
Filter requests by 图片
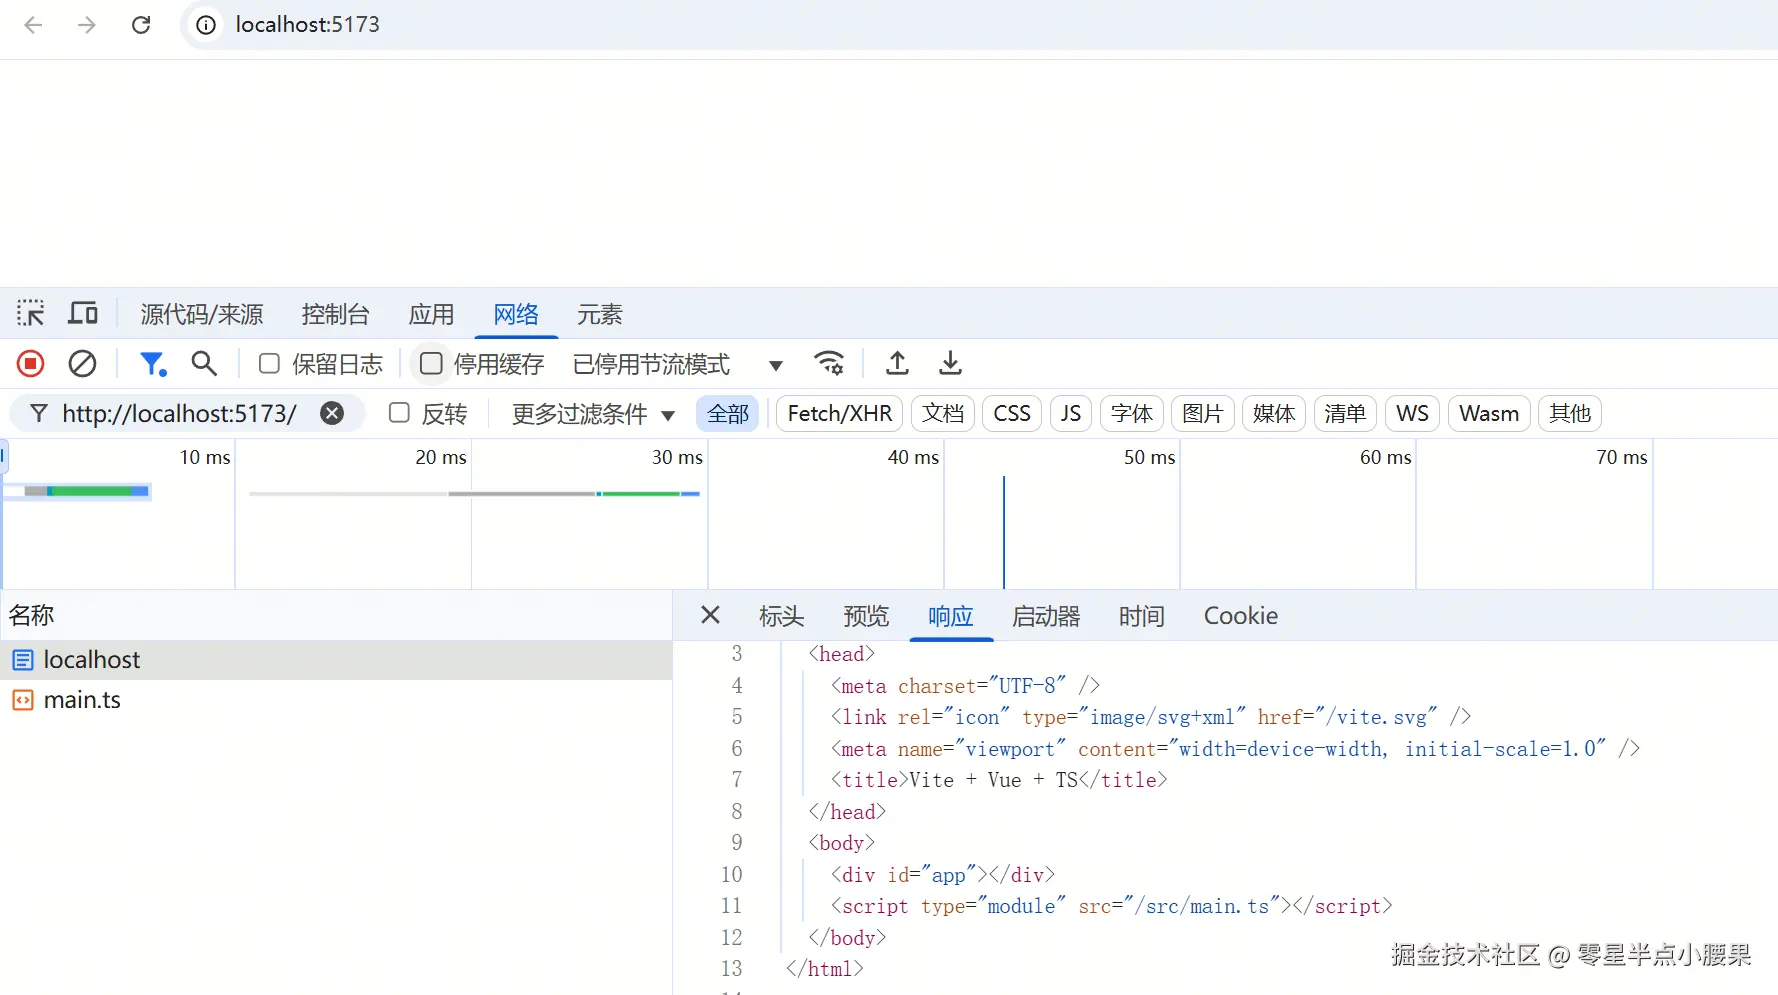[x=1203, y=414]
